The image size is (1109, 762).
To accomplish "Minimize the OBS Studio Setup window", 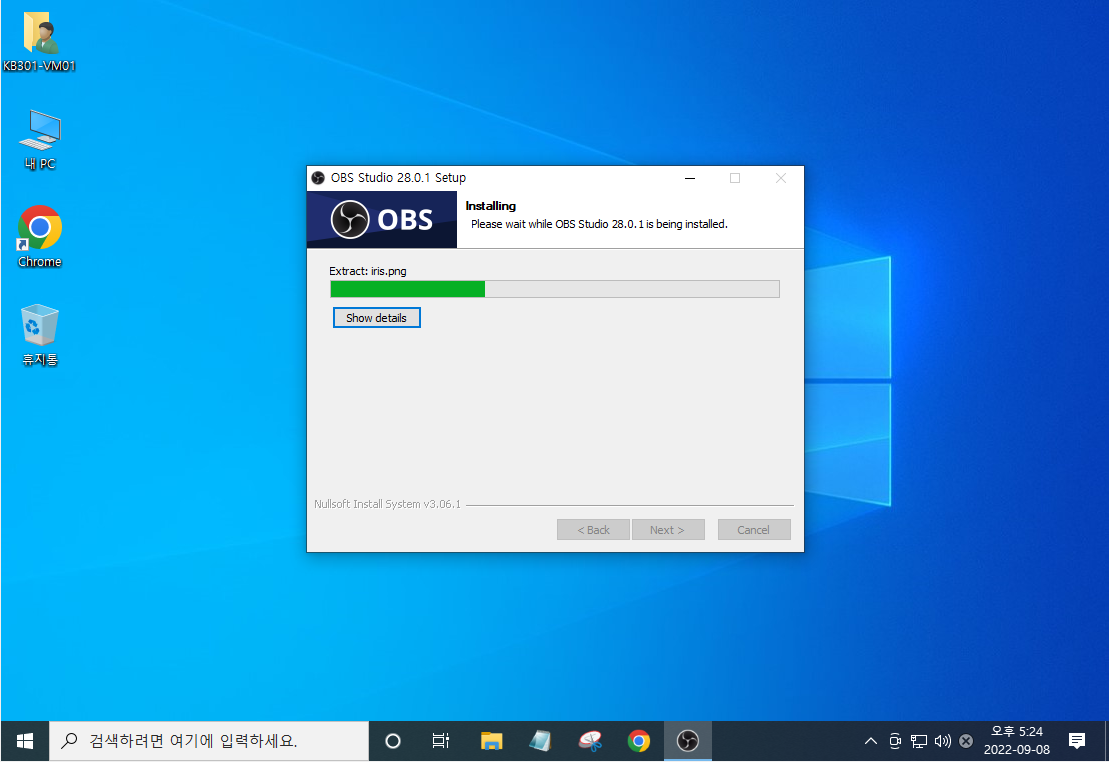I will pos(690,178).
